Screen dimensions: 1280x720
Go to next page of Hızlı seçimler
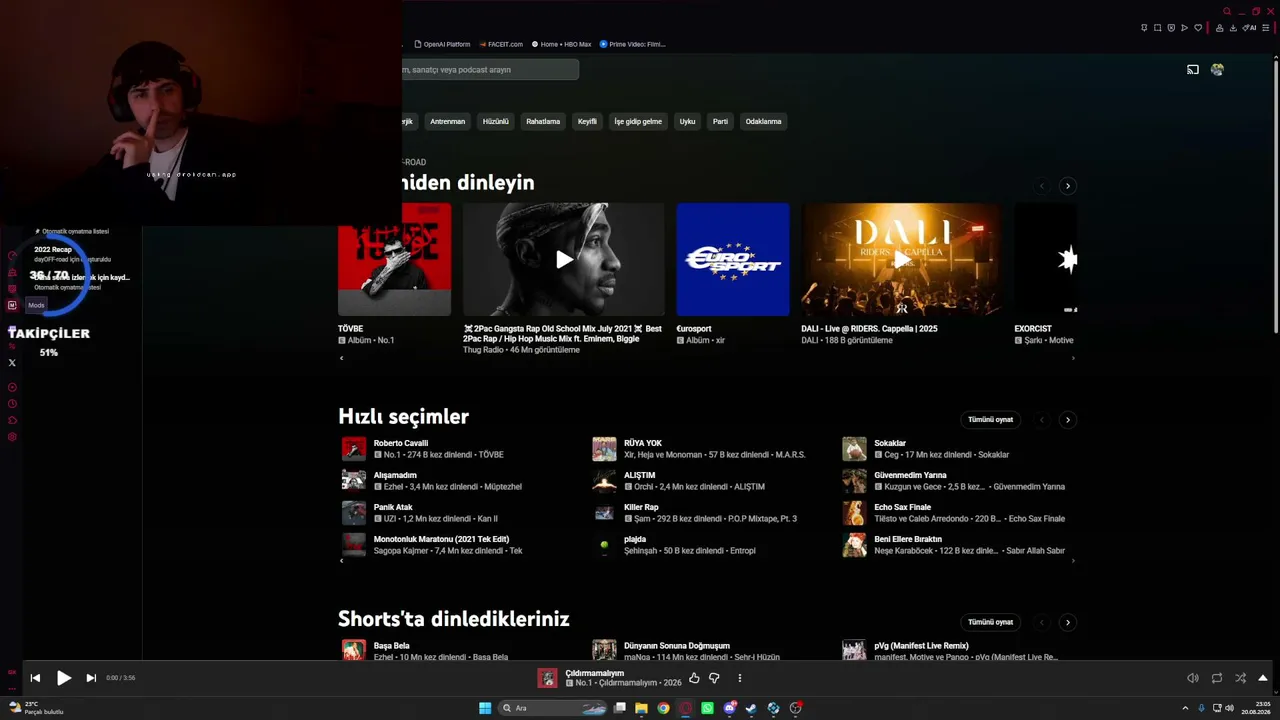click(1067, 420)
